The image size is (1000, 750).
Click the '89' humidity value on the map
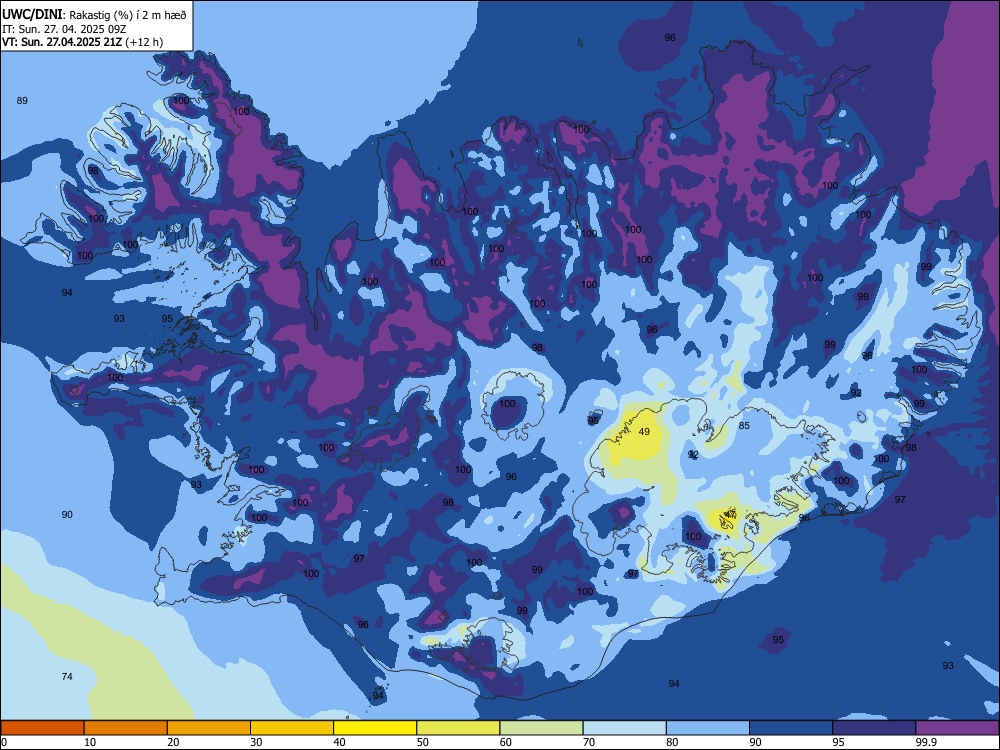pyautogui.click(x=22, y=101)
